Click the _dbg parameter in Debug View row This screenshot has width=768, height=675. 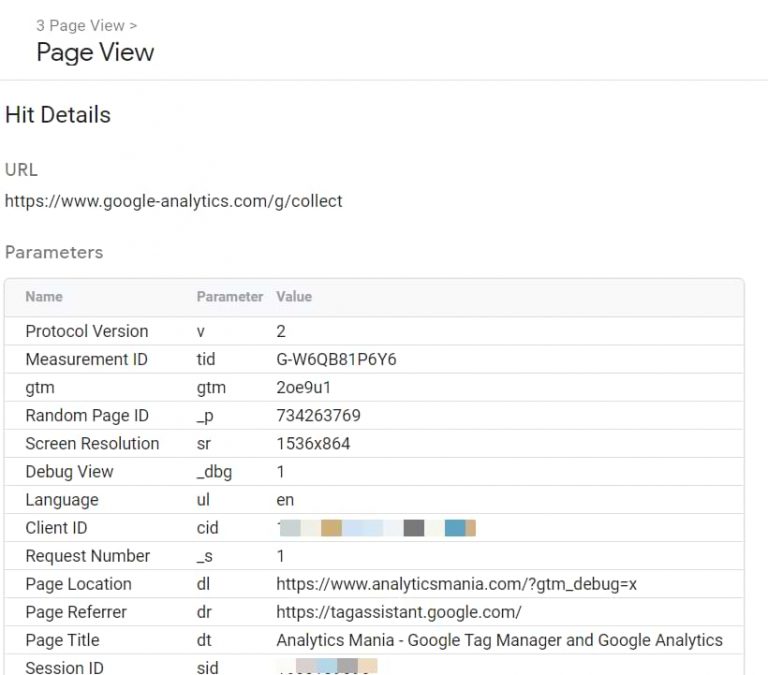tap(214, 471)
